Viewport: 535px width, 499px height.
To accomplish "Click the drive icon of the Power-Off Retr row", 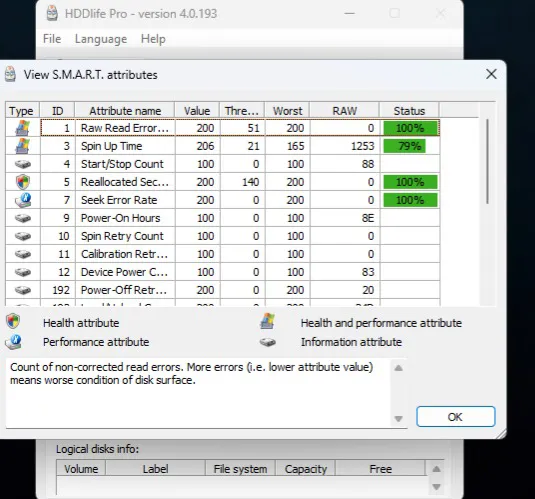I will (23, 290).
